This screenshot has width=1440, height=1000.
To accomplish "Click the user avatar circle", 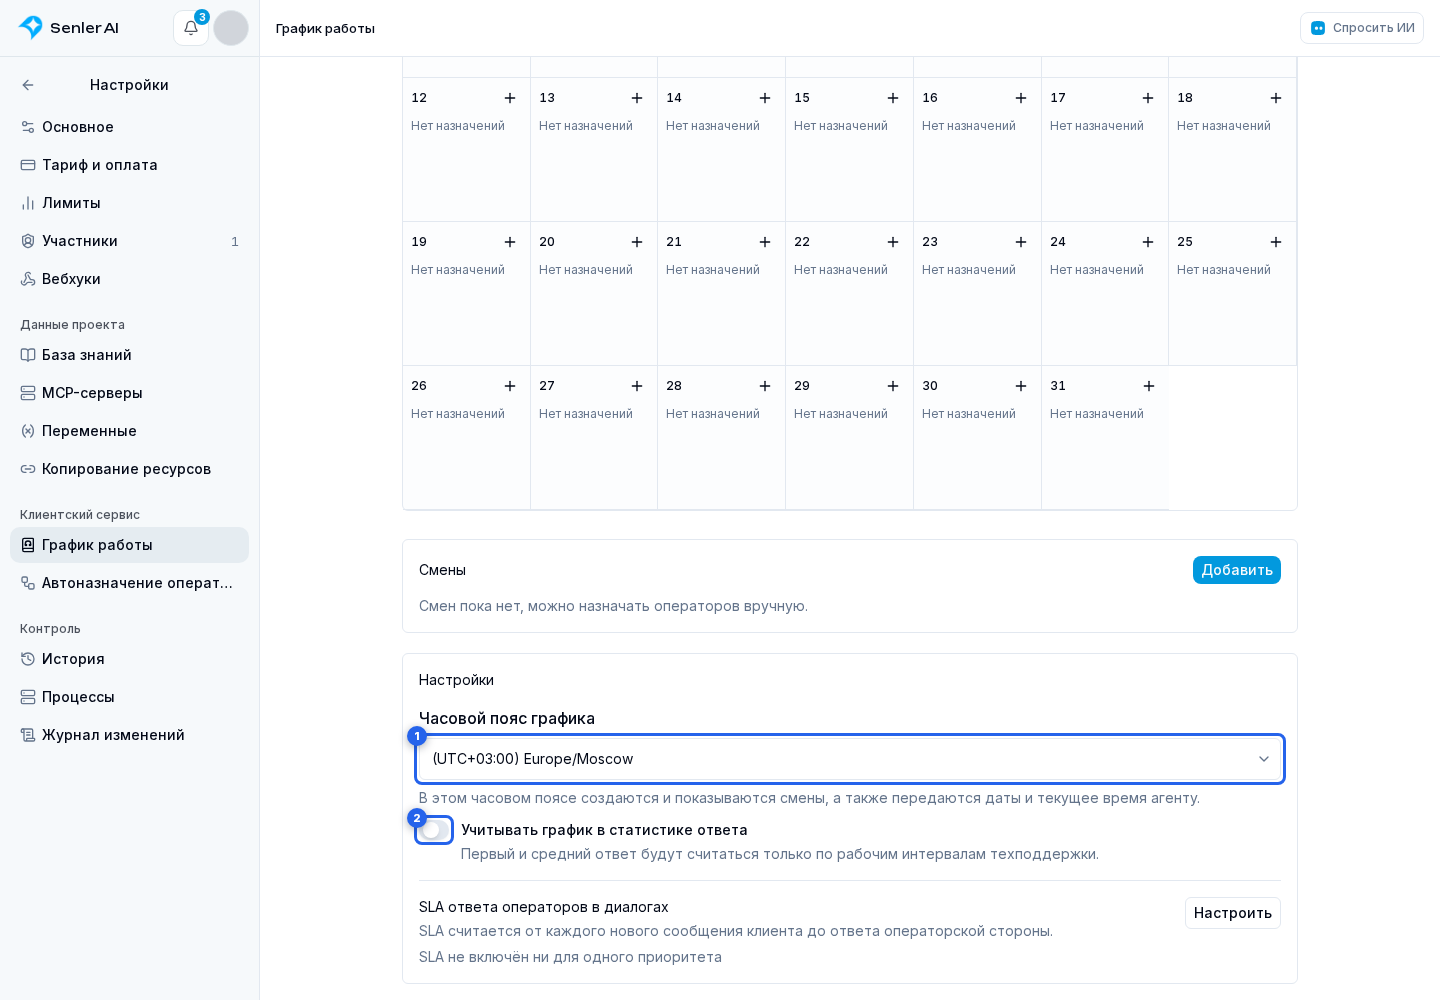I will [x=231, y=28].
